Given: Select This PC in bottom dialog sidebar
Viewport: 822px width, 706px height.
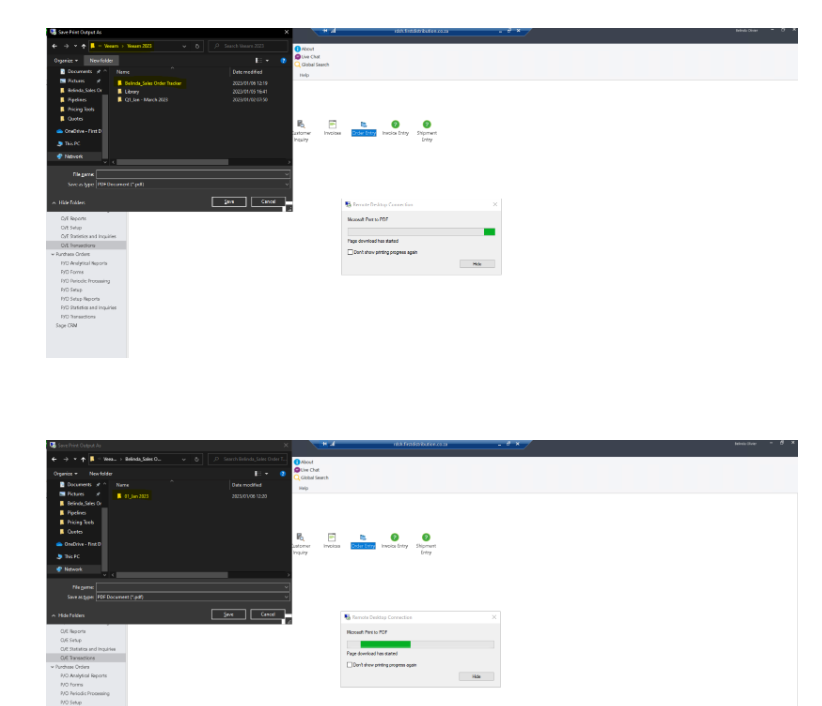Looking at the screenshot, I should pyautogui.click(x=68, y=556).
